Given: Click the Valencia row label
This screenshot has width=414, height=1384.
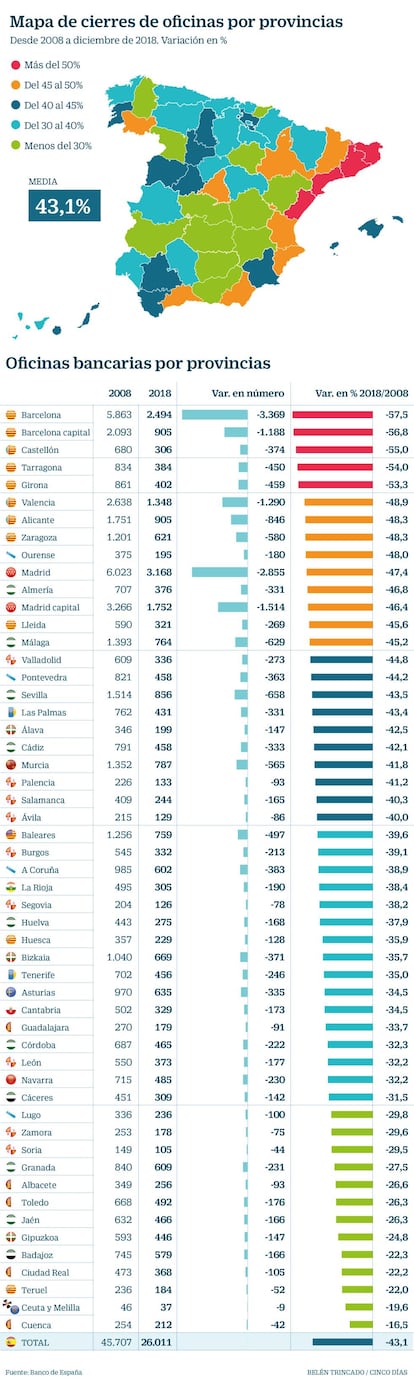Looking at the screenshot, I should [x=39, y=502].
